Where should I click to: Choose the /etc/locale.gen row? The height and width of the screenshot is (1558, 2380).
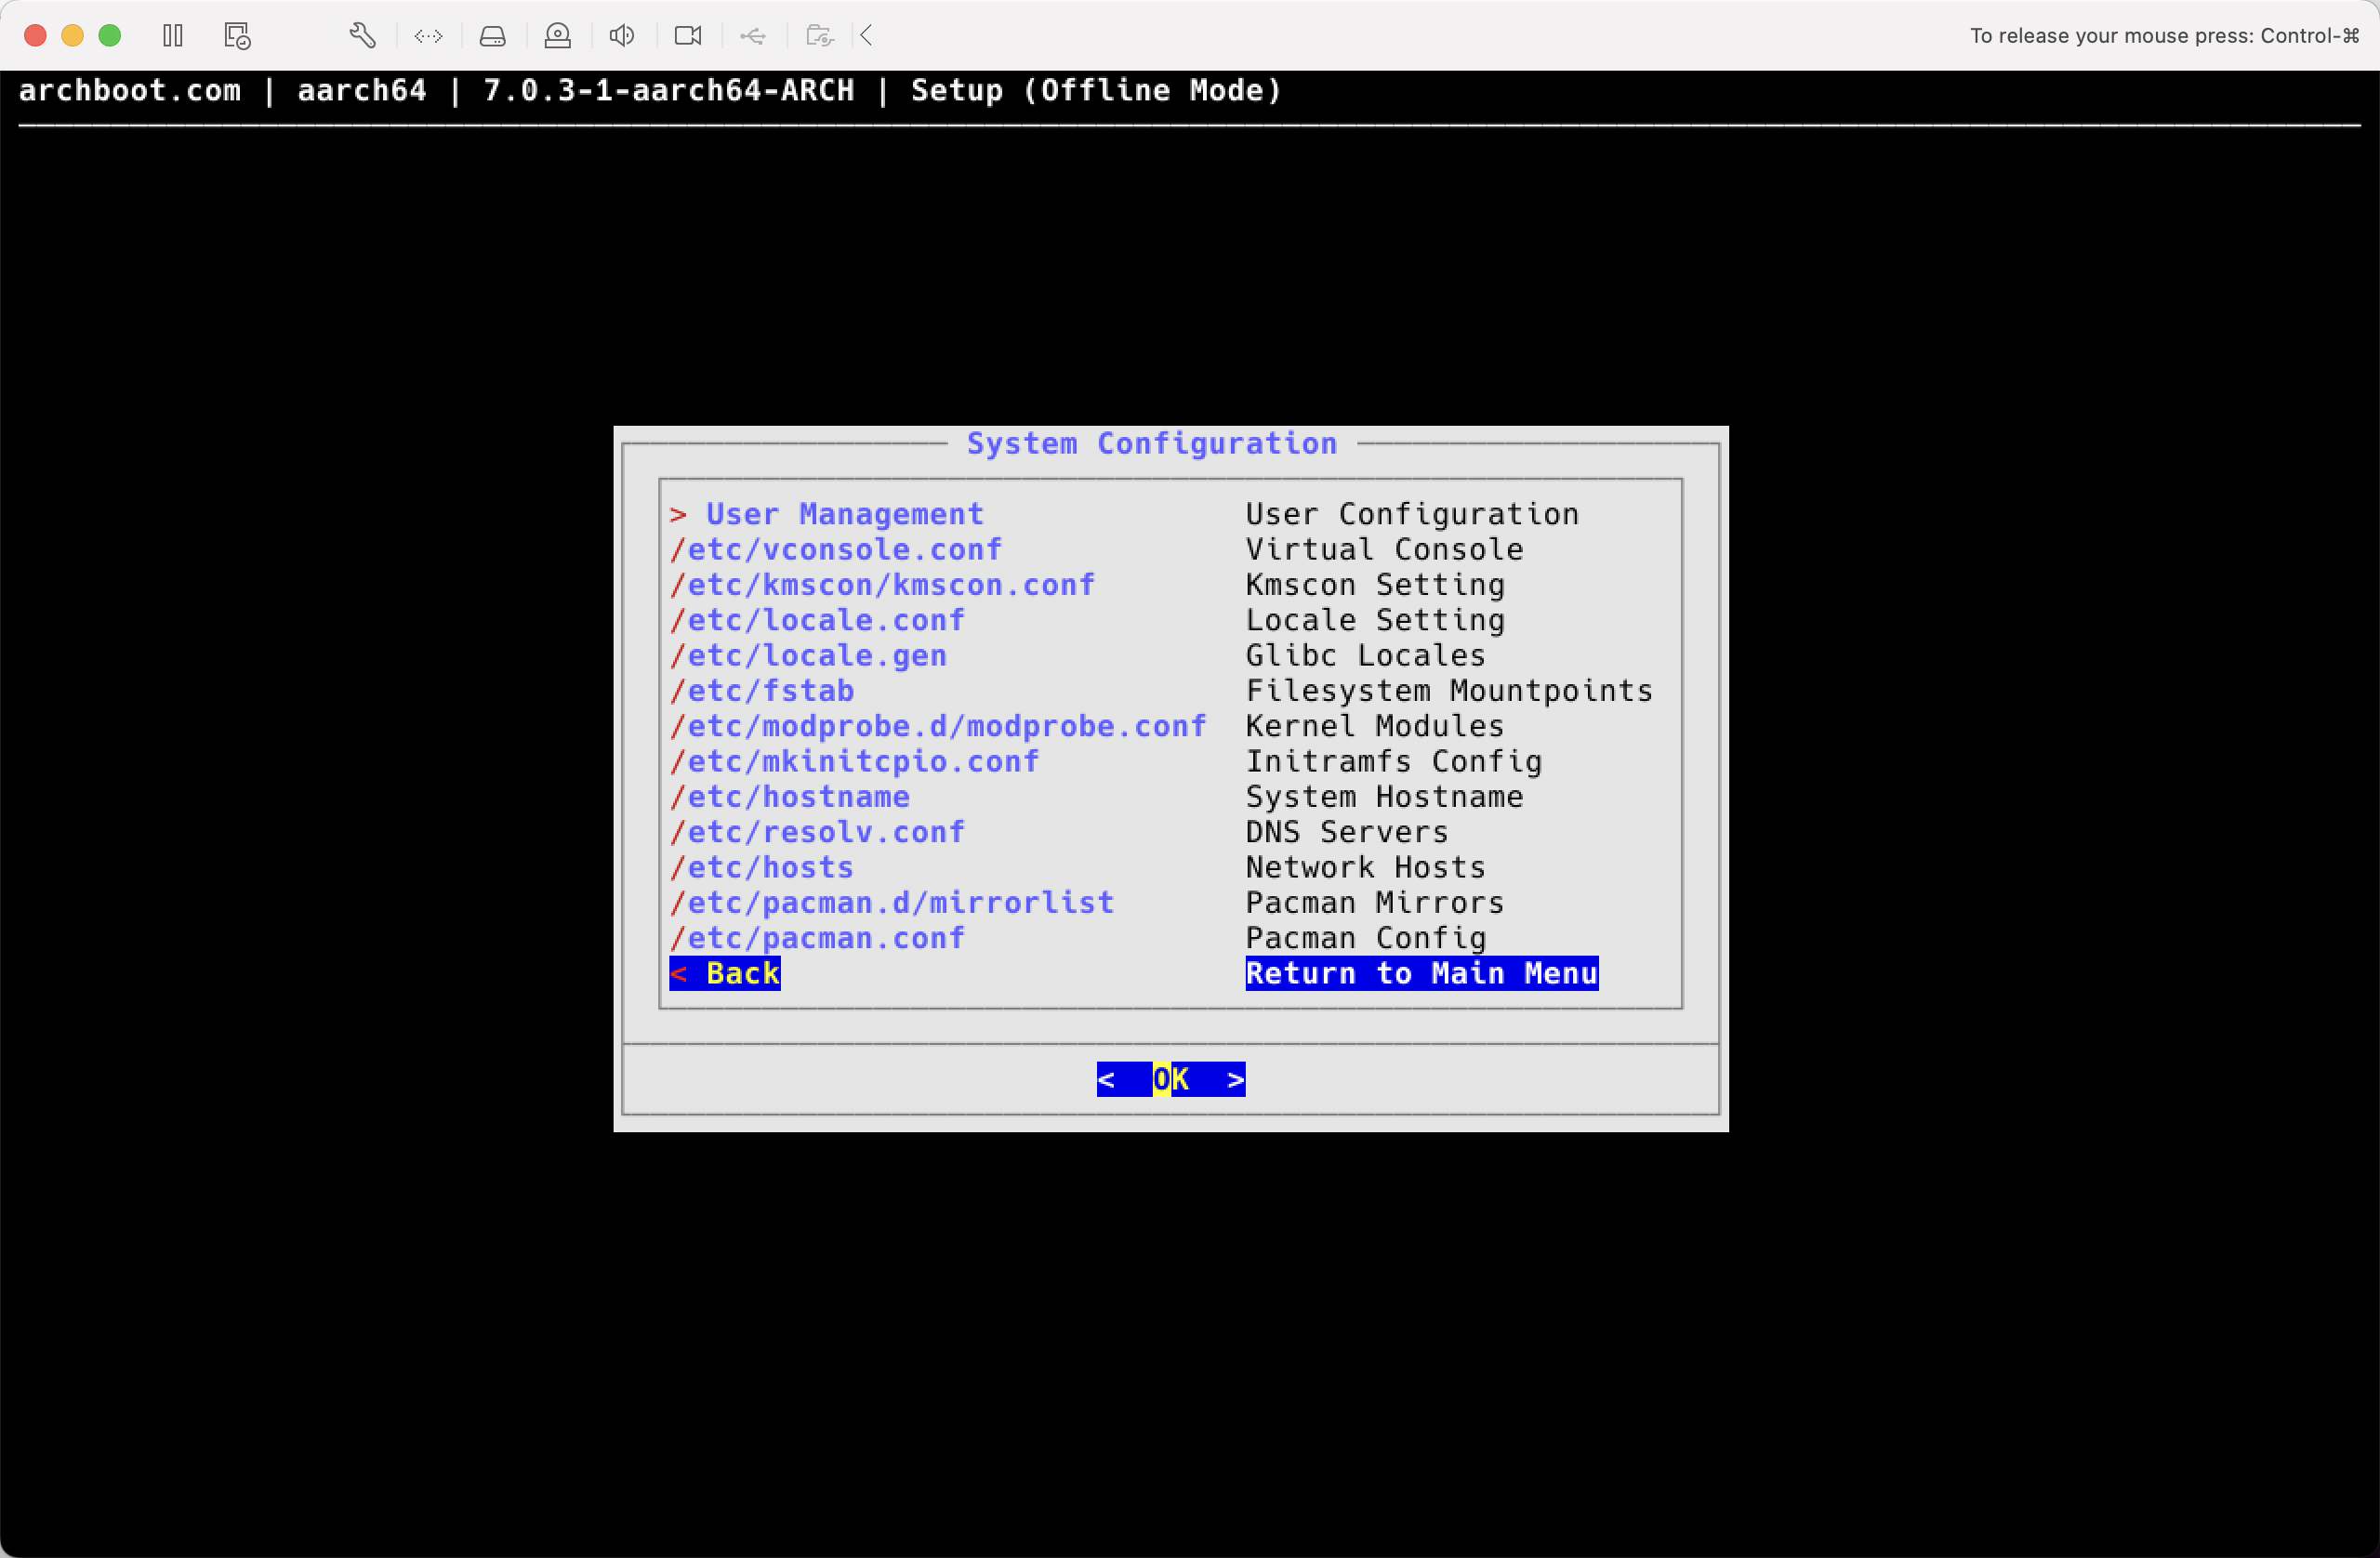click(x=1161, y=655)
